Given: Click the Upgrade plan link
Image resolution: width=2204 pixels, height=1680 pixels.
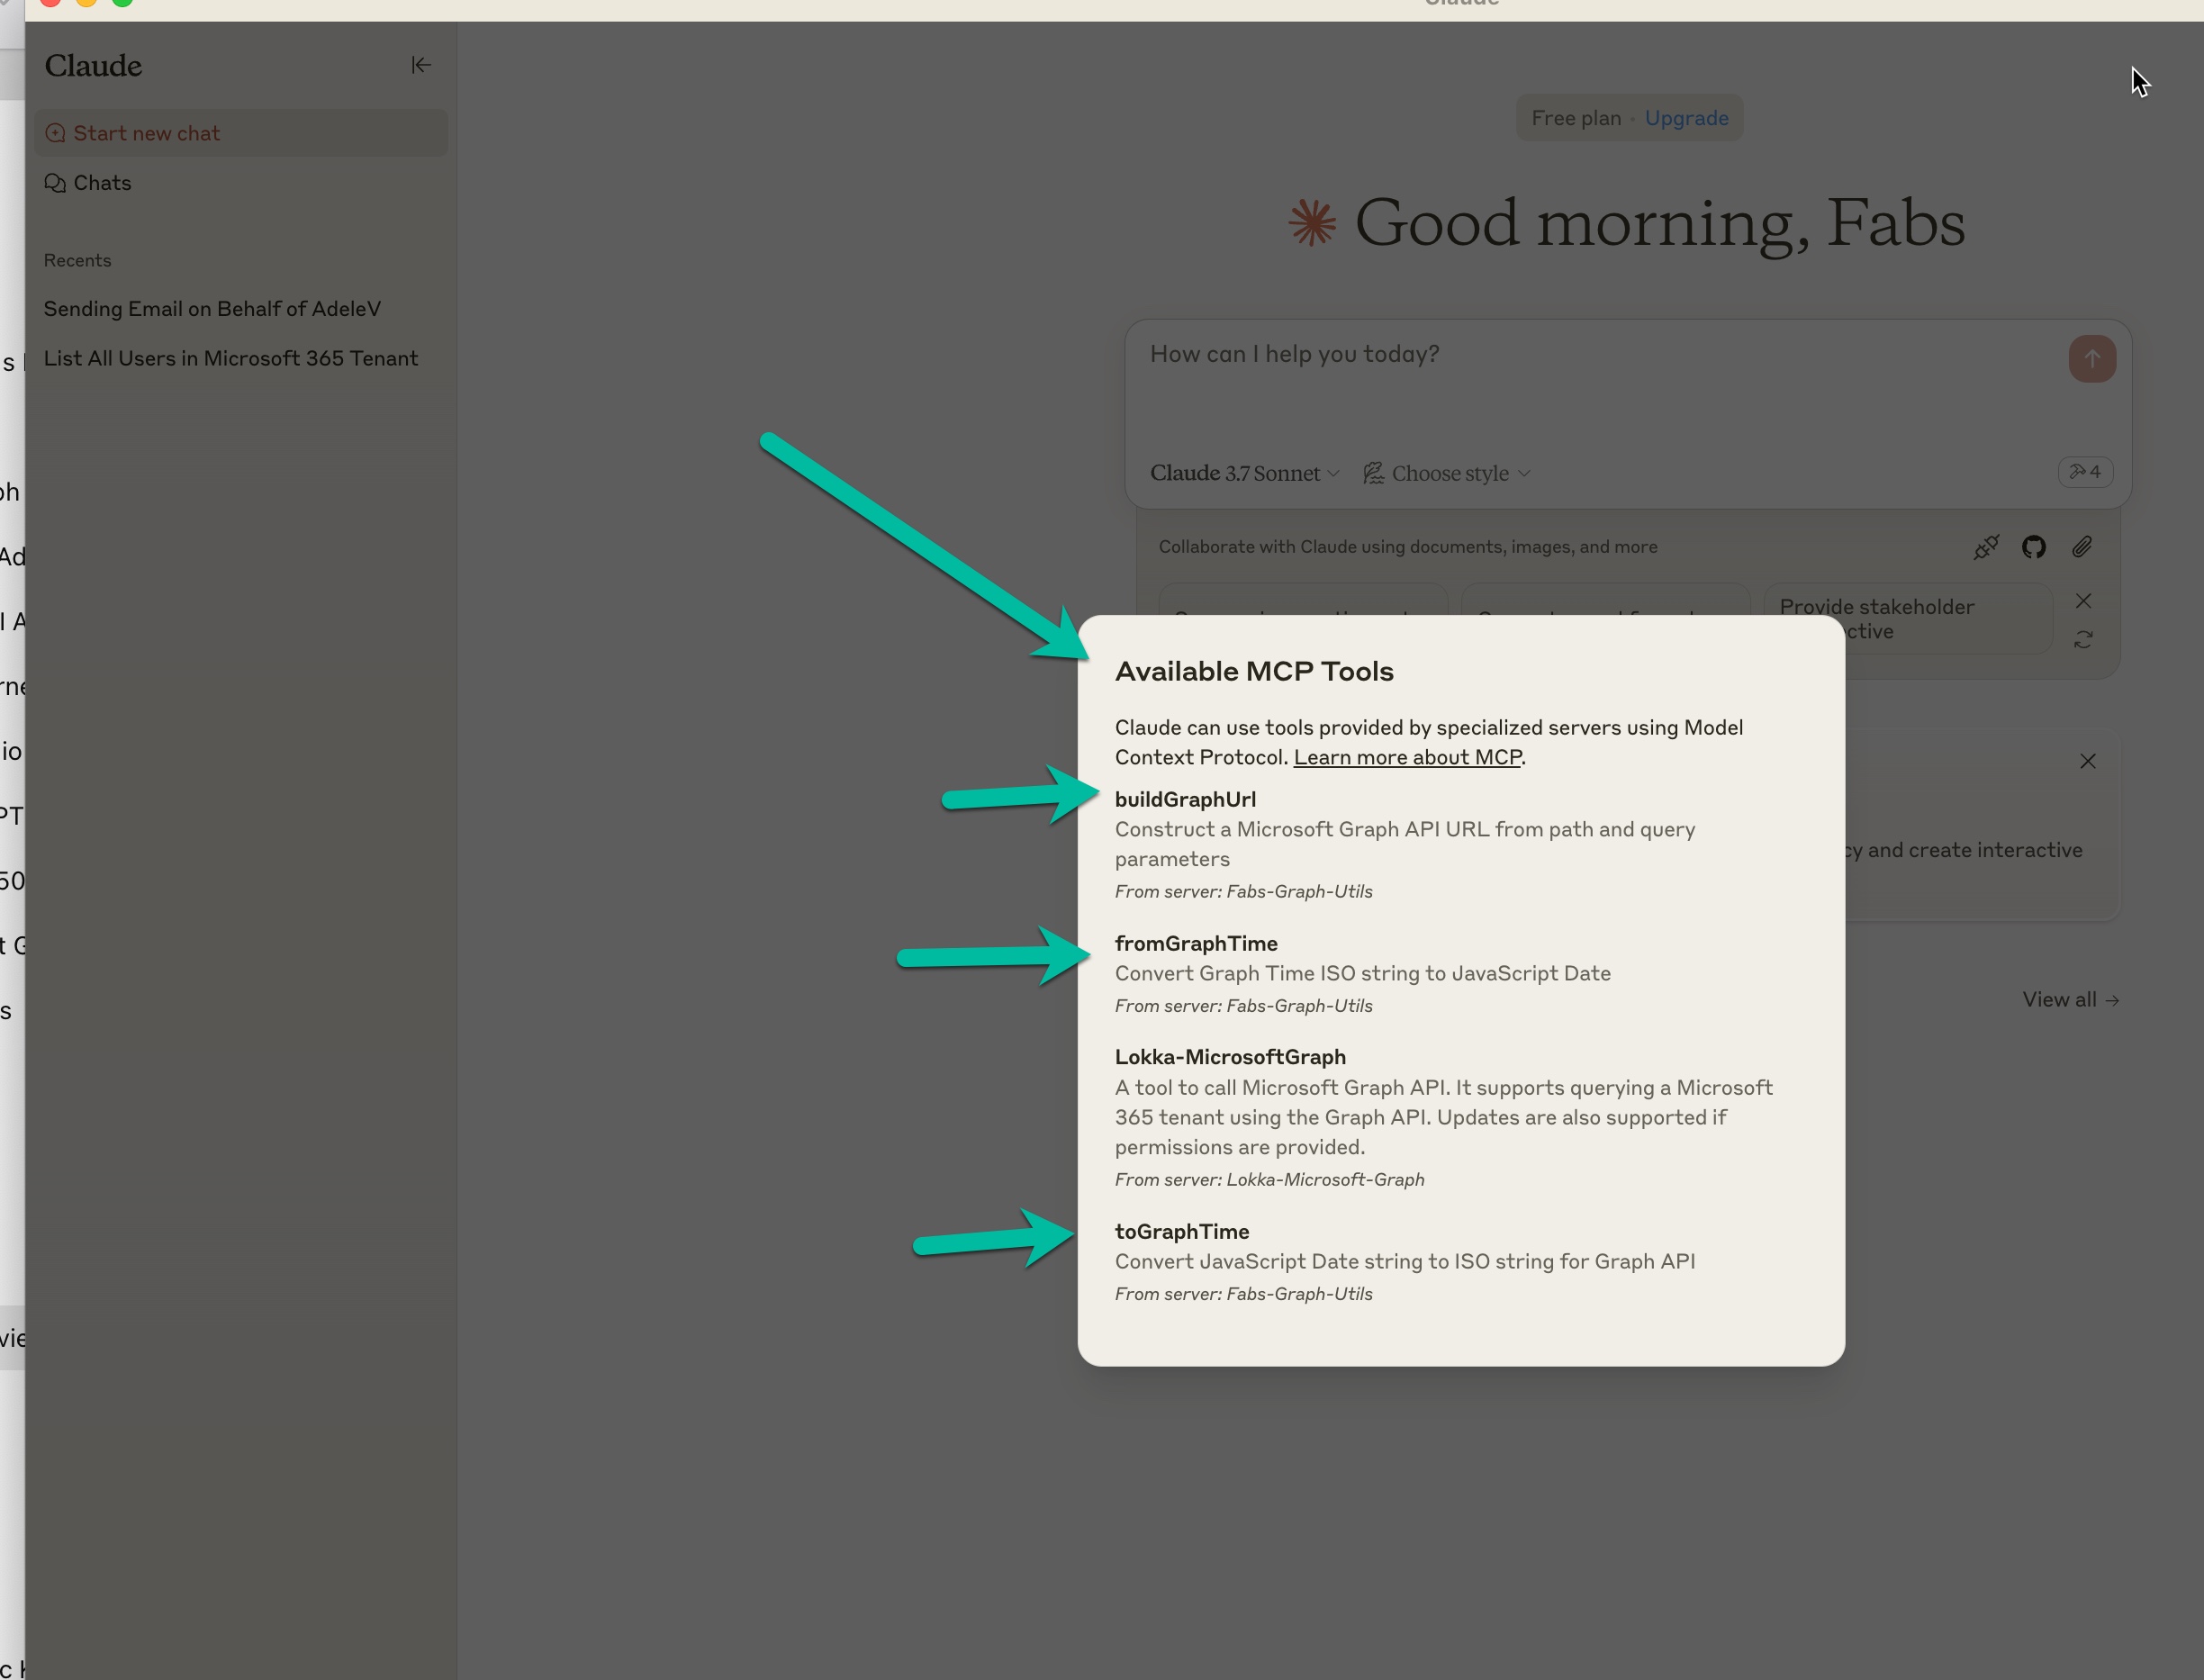Looking at the screenshot, I should pyautogui.click(x=1686, y=118).
